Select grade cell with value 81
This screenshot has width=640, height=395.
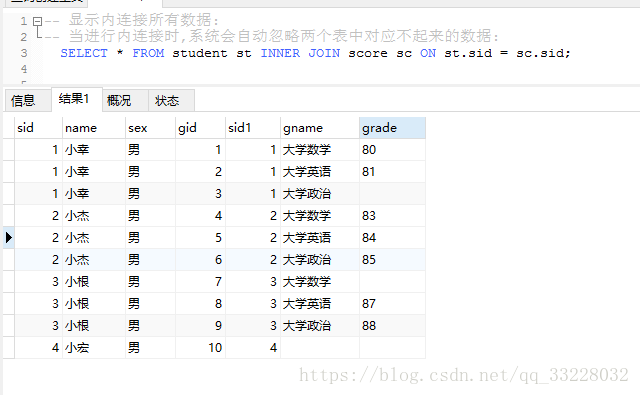(392, 172)
